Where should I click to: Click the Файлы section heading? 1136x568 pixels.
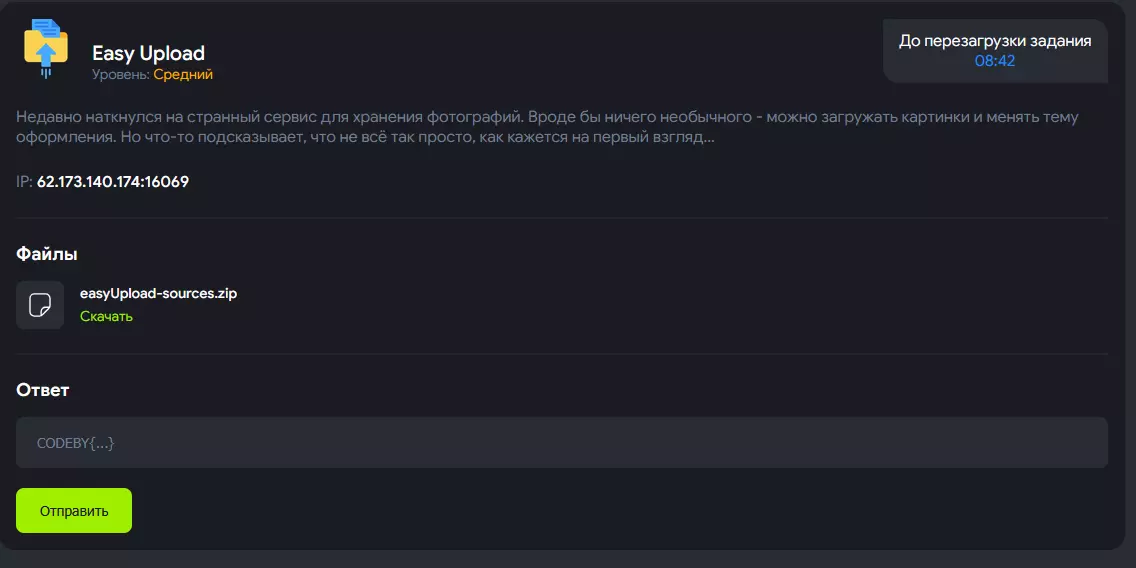46,254
